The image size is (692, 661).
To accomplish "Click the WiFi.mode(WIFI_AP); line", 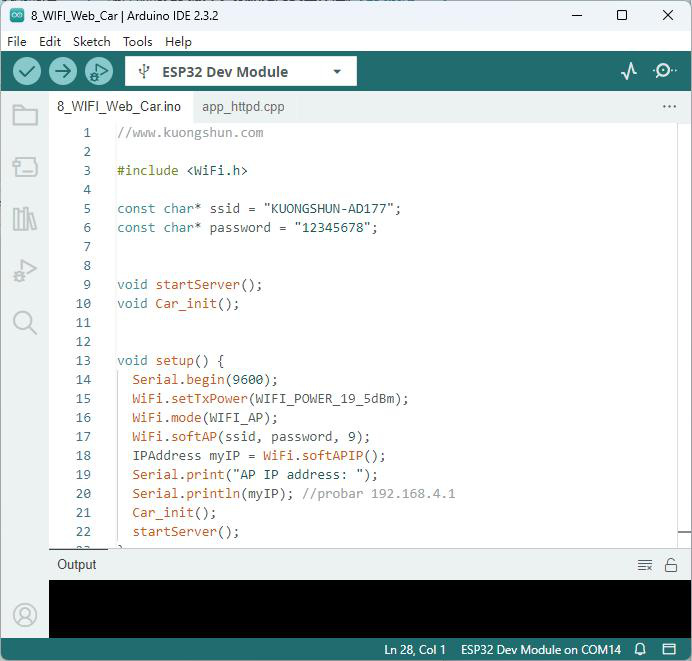I will click(x=205, y=417).
